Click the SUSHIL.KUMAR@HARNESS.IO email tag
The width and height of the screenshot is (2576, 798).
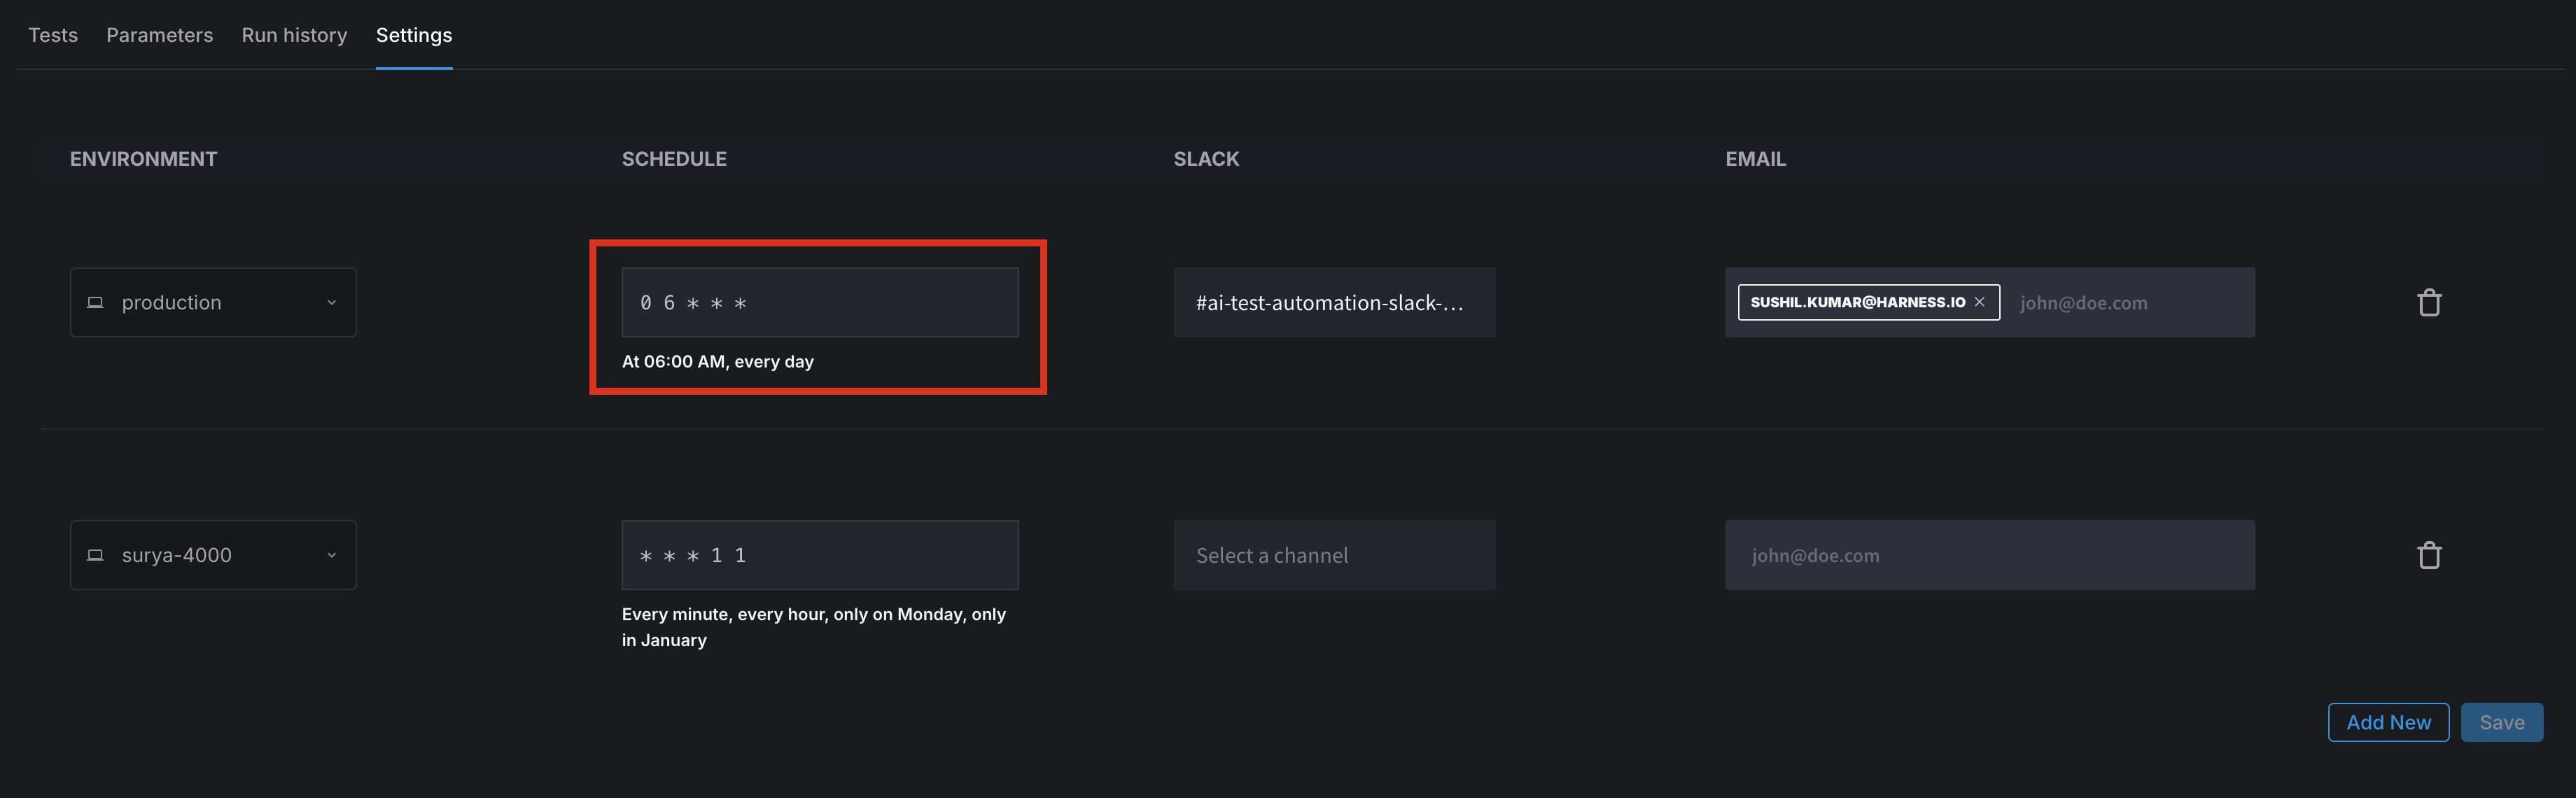[x=1856, y=302]
